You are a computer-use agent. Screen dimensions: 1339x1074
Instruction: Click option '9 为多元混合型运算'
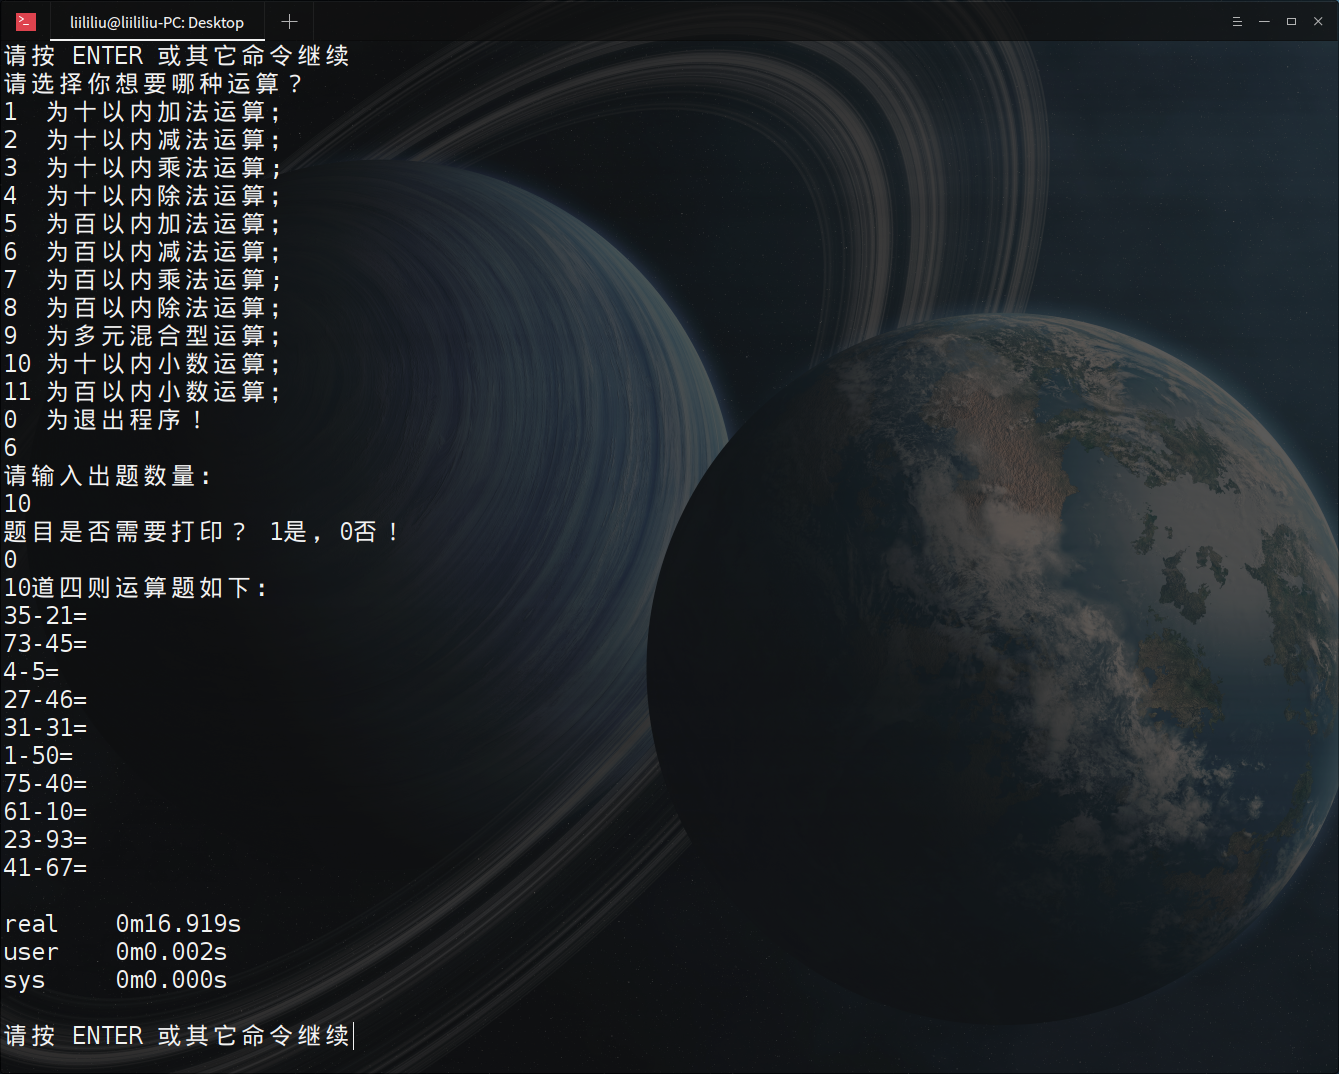[143, 336]
